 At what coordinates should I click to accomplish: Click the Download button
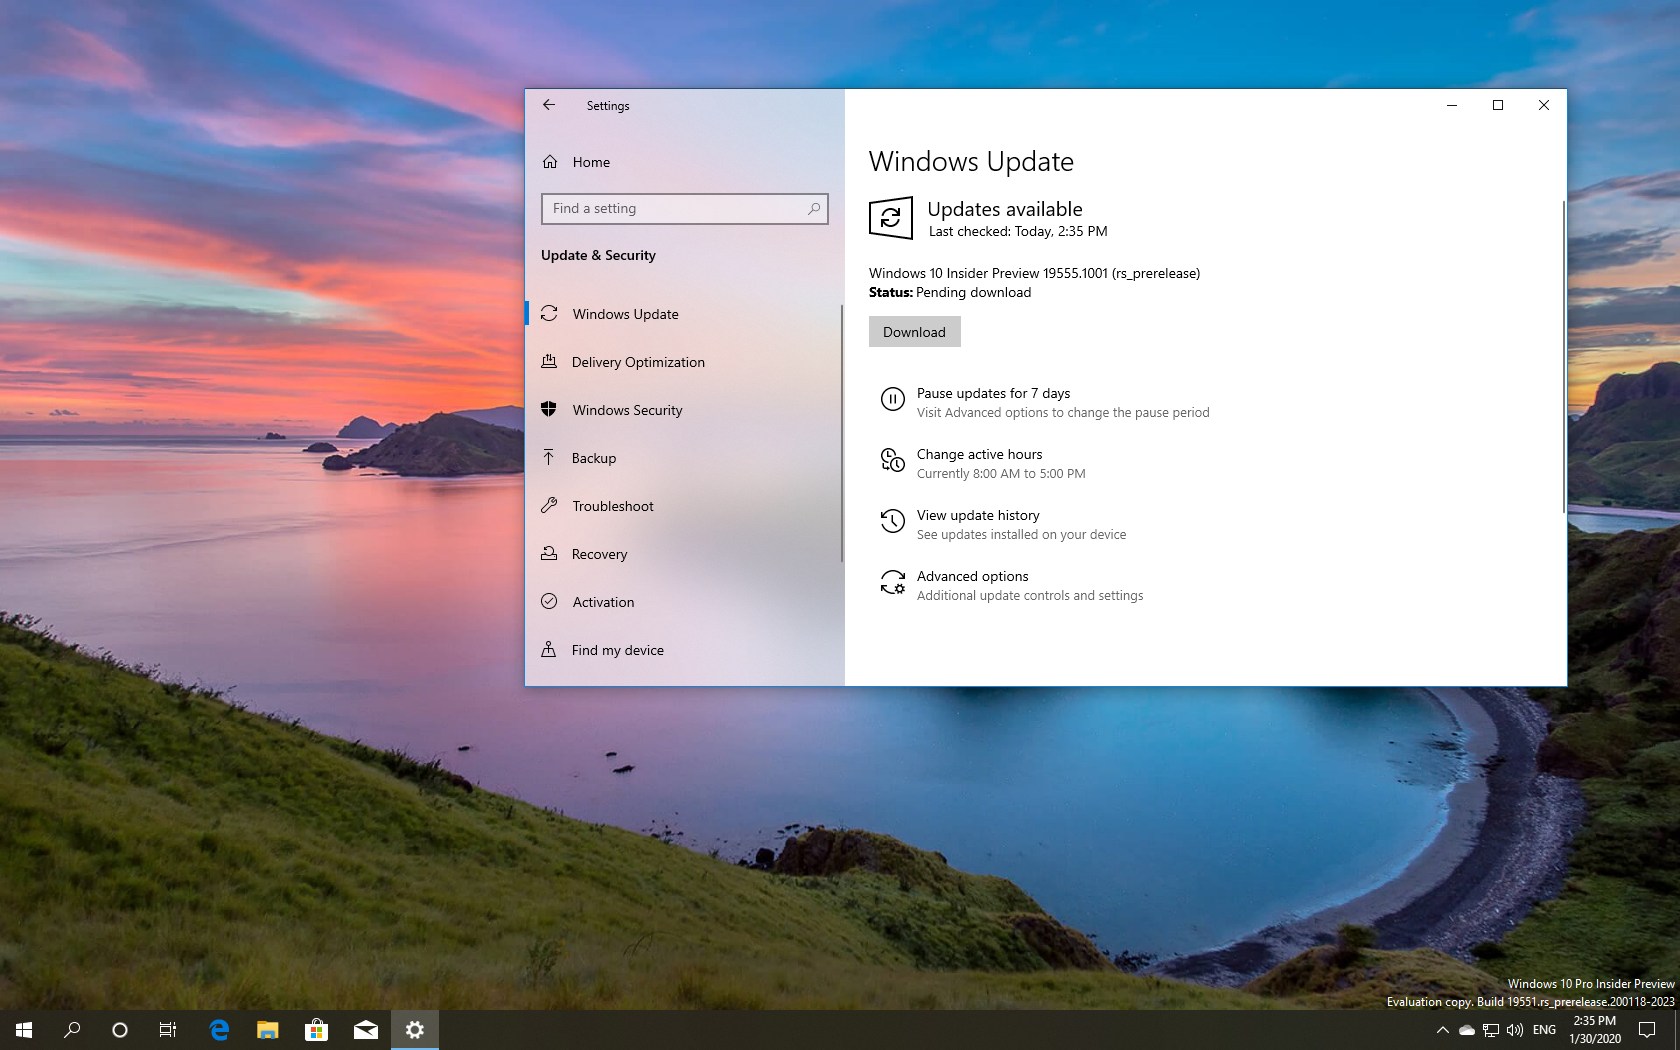tap(914, 332)
